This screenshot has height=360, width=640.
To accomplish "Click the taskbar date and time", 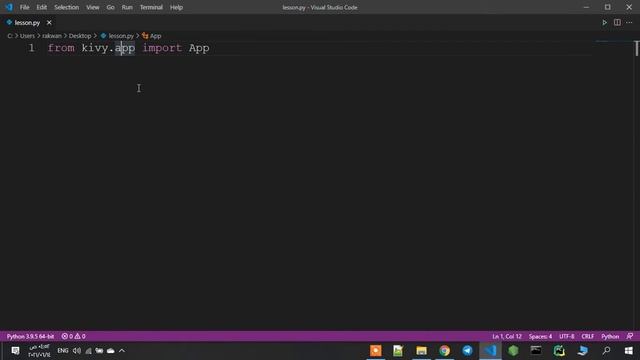I will [x=39, y=351].
